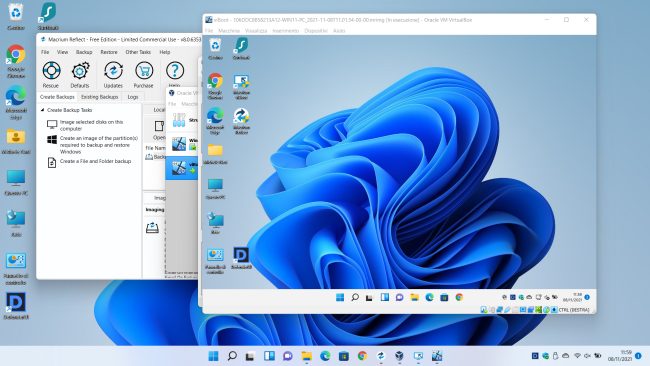The image size is (650, 366).
Task: Open yellow folder icon on VM desktop
Action: pos(215,153)
